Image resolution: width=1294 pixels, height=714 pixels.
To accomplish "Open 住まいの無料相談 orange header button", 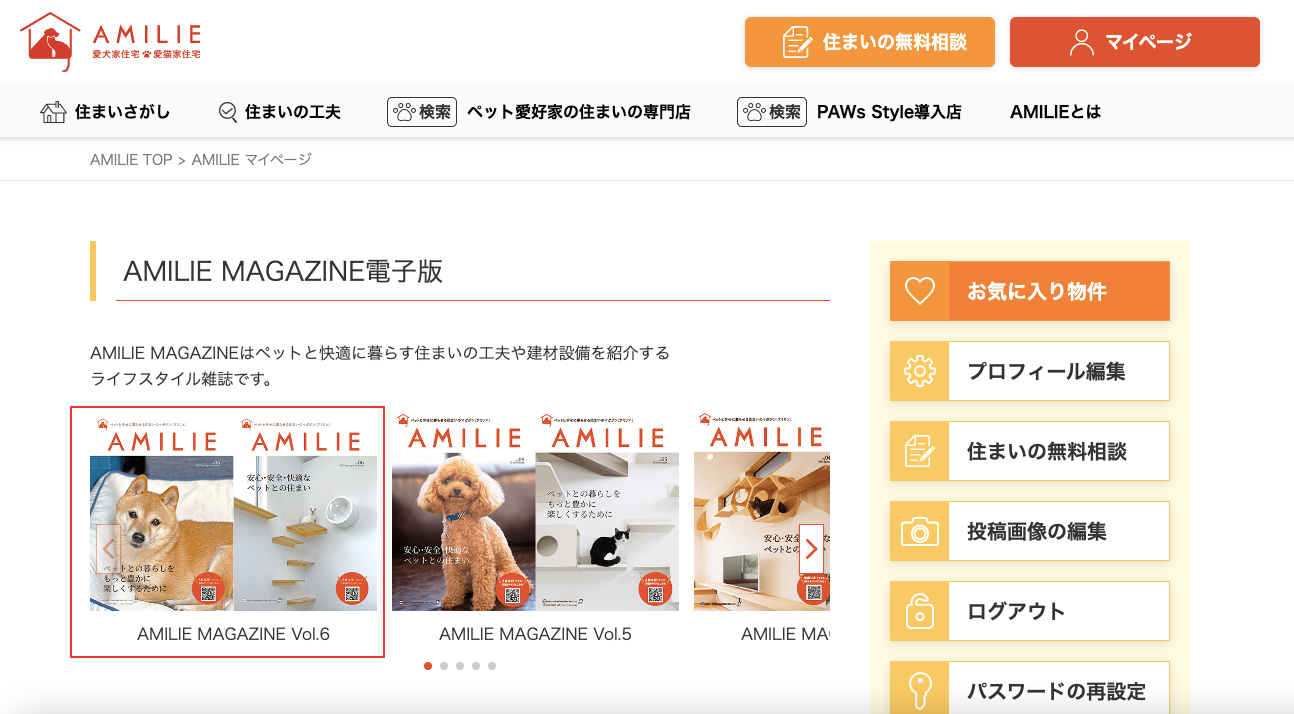I will tap(870, 42).
